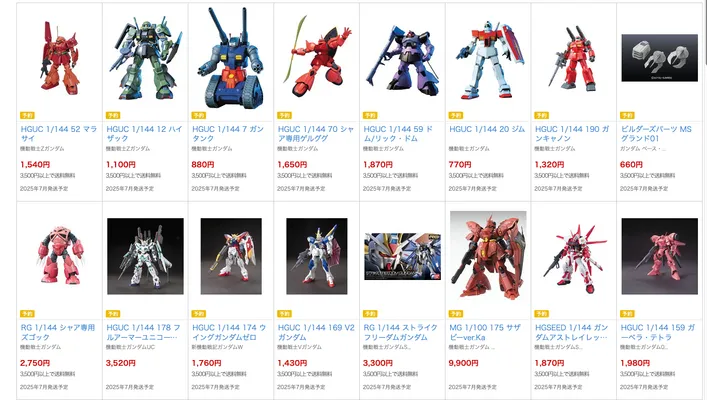Image resolution: width=720 pixels, height=400 pixels.
Task: Open the MG 1/100 175 サザビー ver.Ka link
Action: pyautogui.click(x=484, y=332)
